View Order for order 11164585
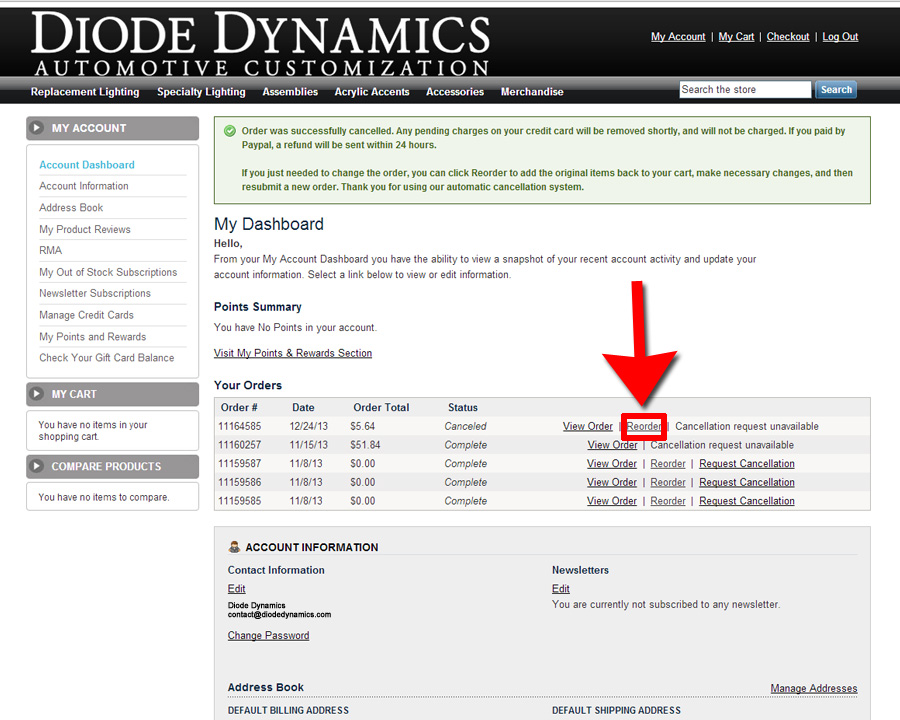Viewport: 900px width, 720px height. 588,426
